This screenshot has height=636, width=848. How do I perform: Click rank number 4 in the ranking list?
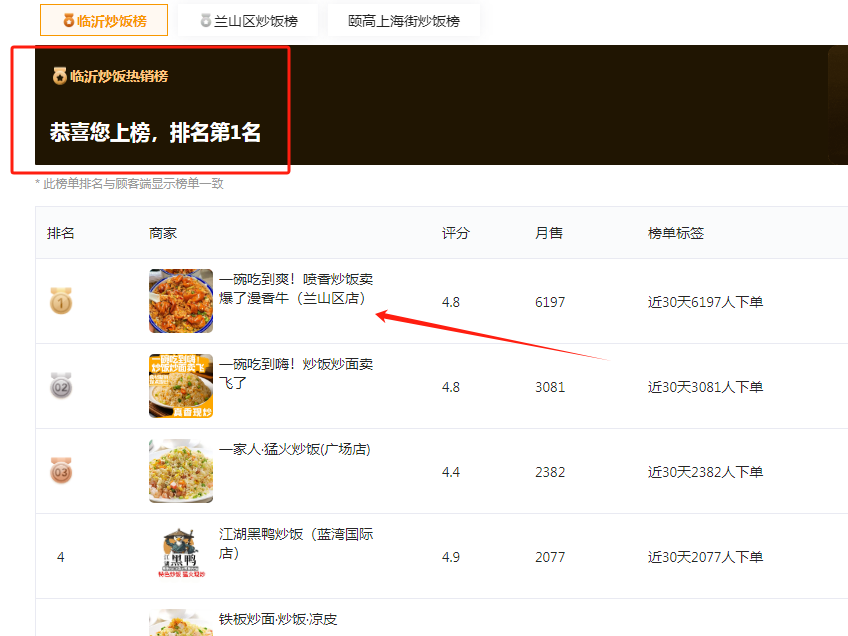(x=60, y=558)
